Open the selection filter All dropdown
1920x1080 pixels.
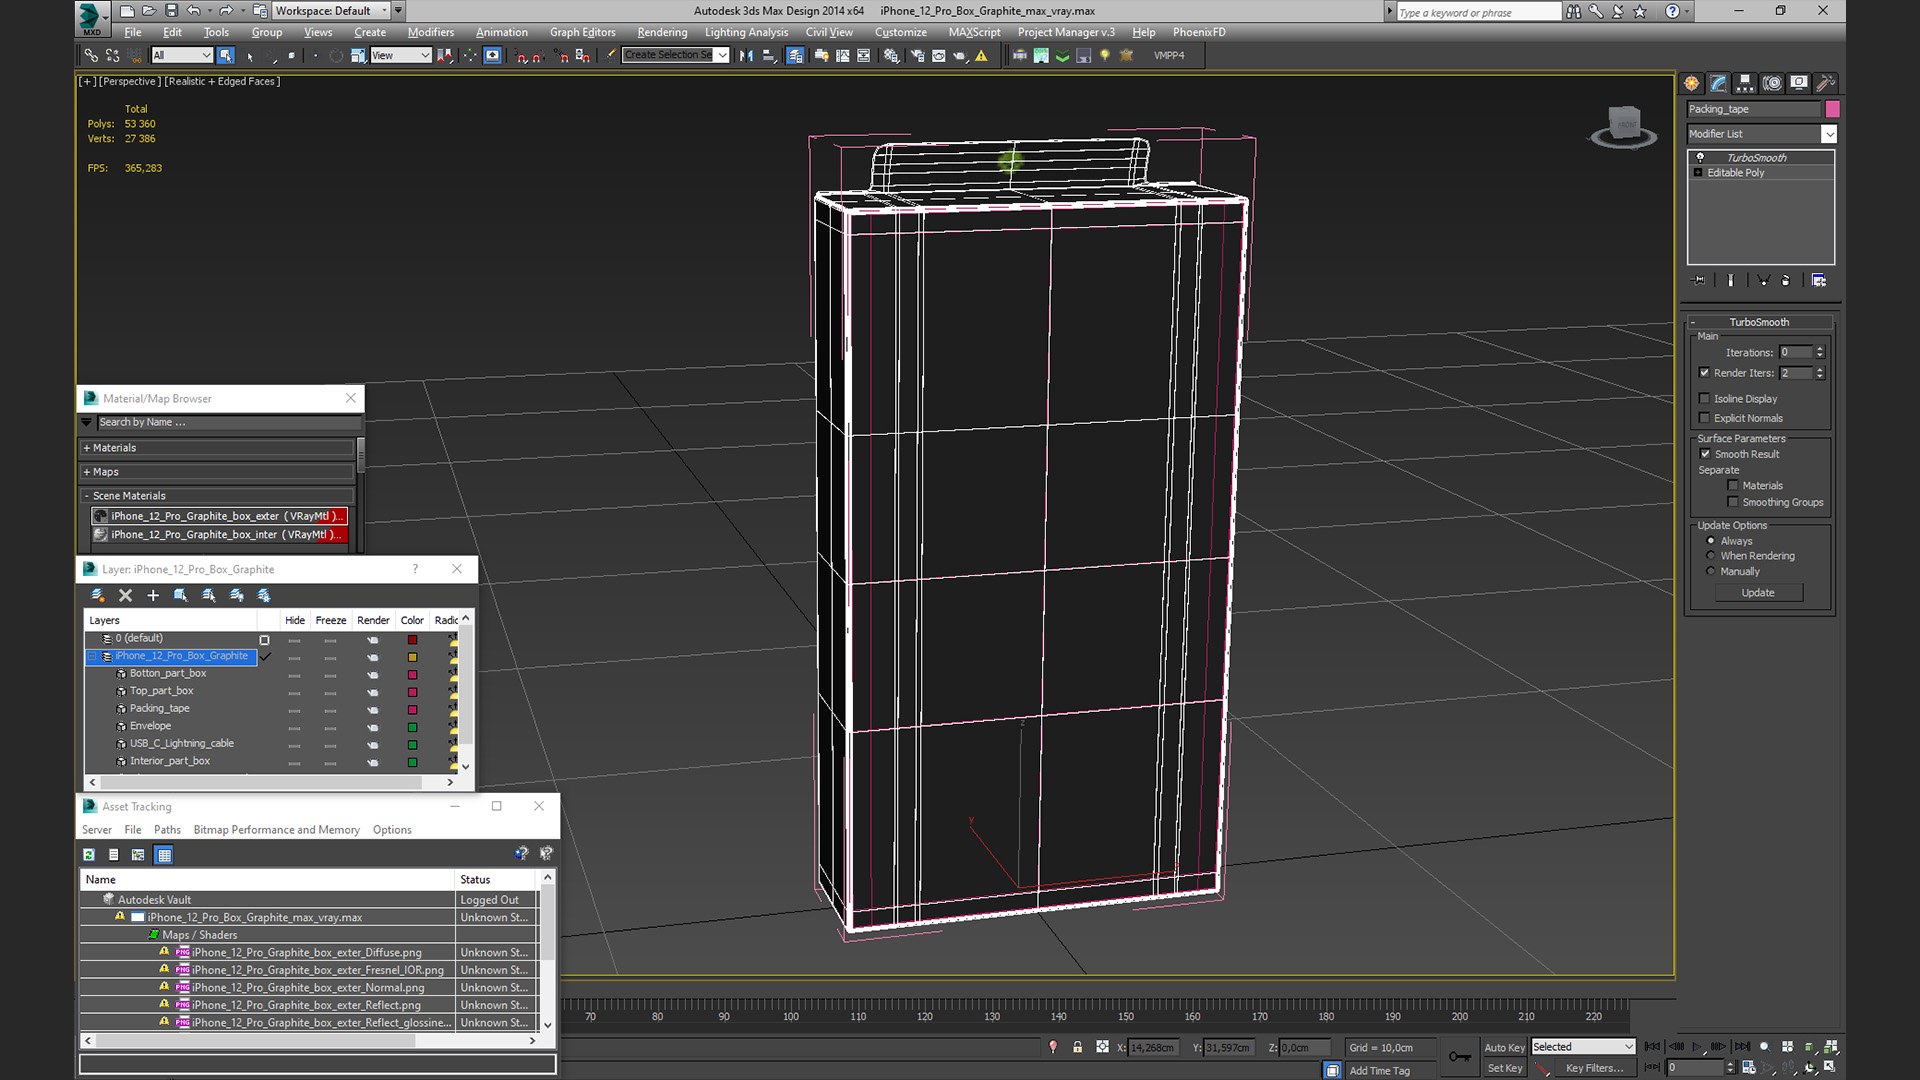(206, 55)
